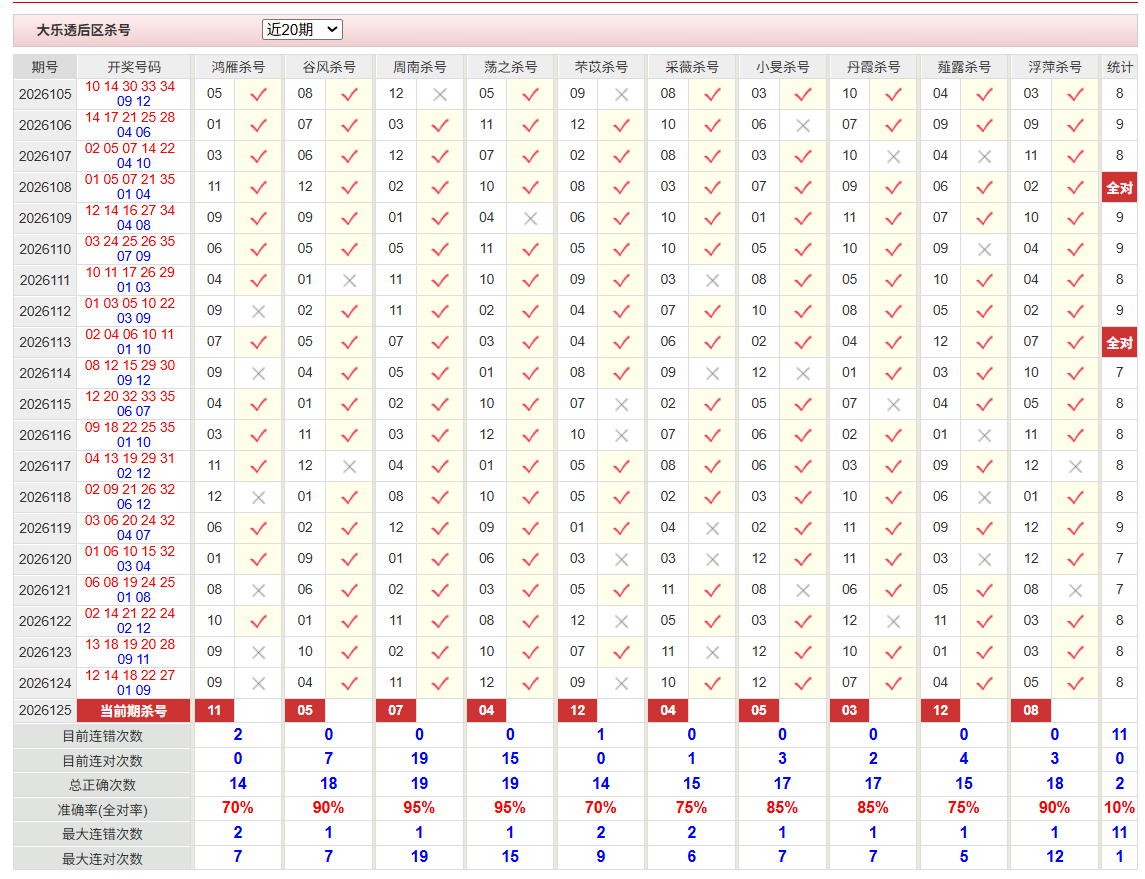This screenshot has height=879, width=1145.
Task: Click the 目前连错次数 row label
Action: point(102,736)
